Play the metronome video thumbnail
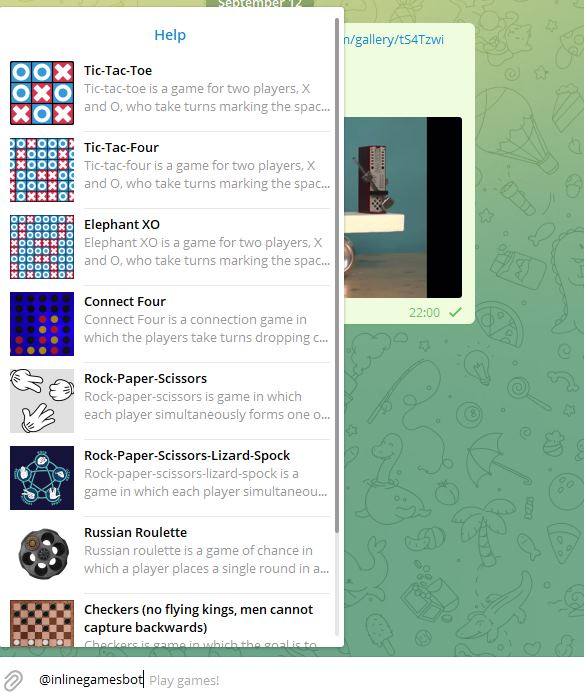Screen dimensions: 584x696 coord(402,207)
